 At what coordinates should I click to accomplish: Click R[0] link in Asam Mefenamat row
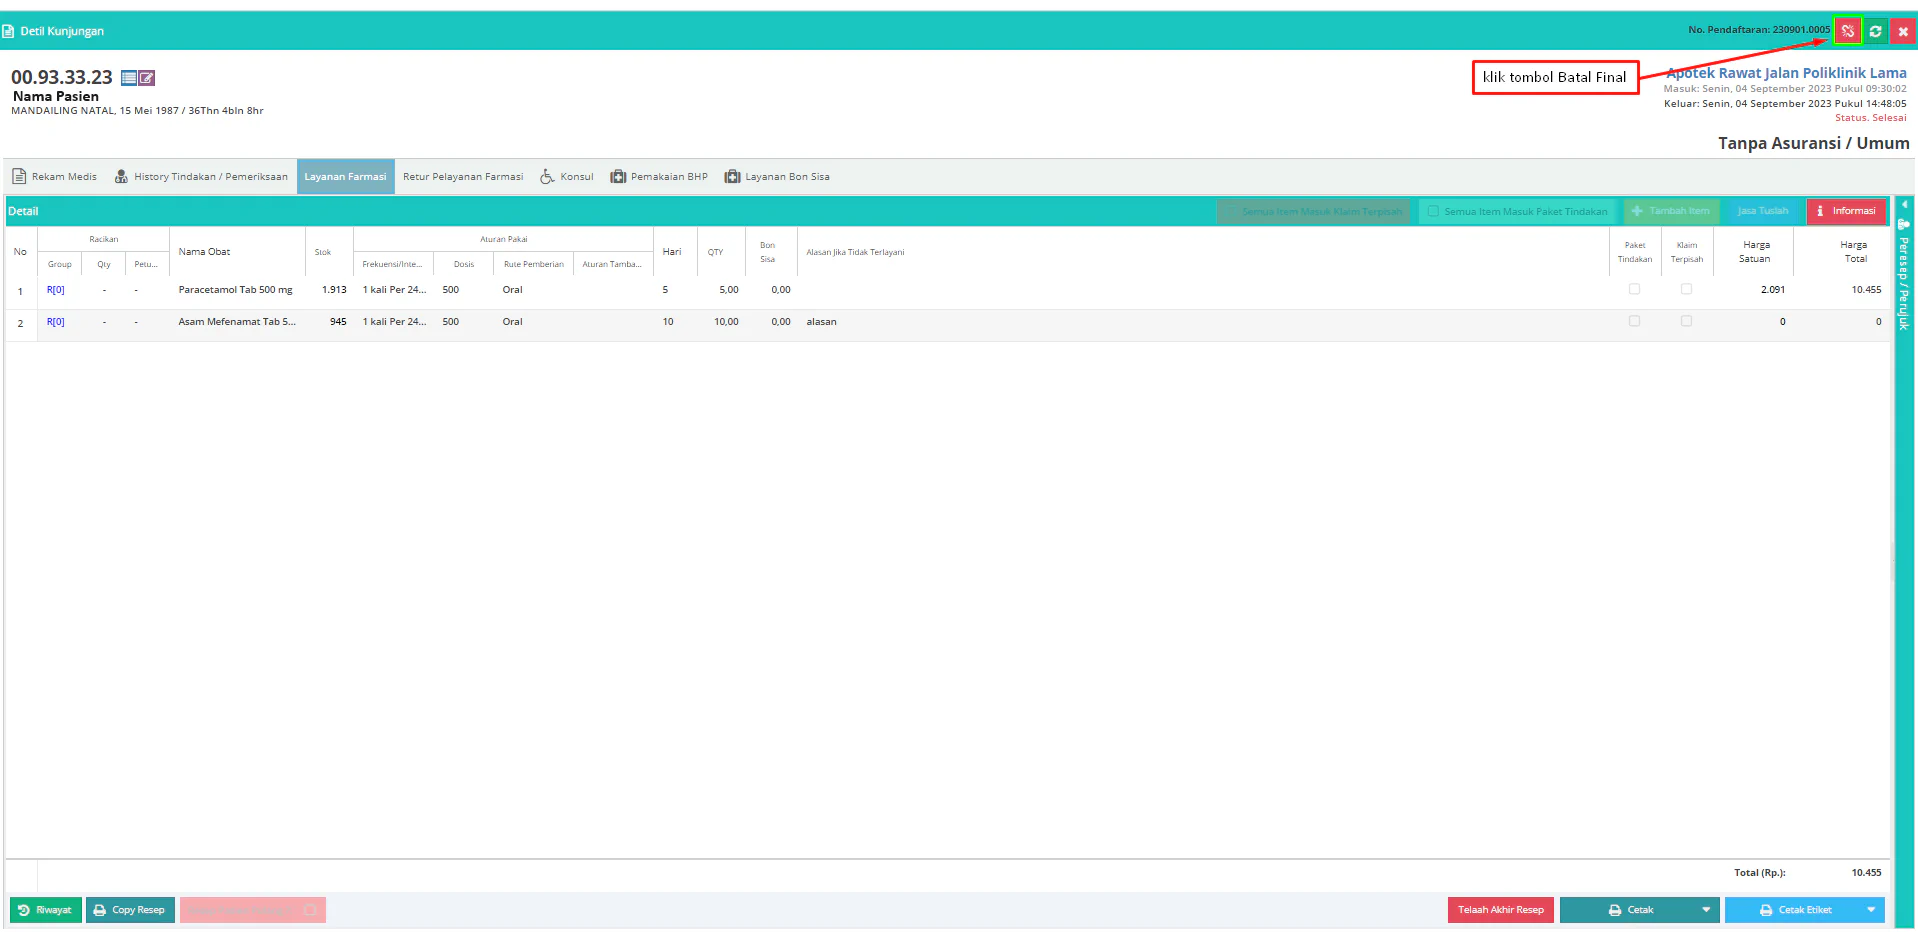55,322
